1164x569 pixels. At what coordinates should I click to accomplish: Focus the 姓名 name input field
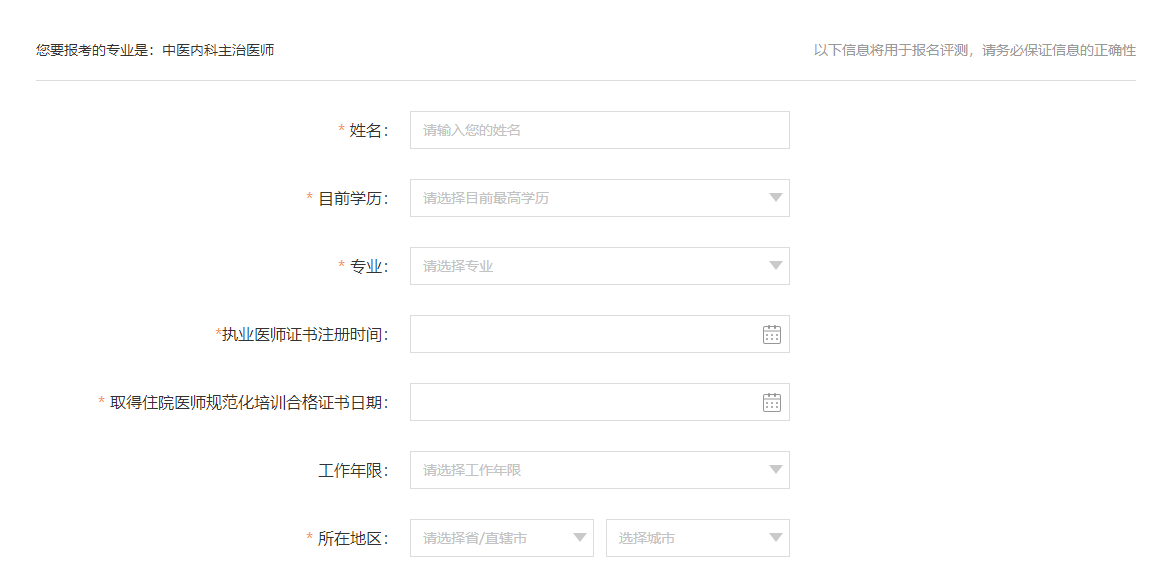[599, 130]
